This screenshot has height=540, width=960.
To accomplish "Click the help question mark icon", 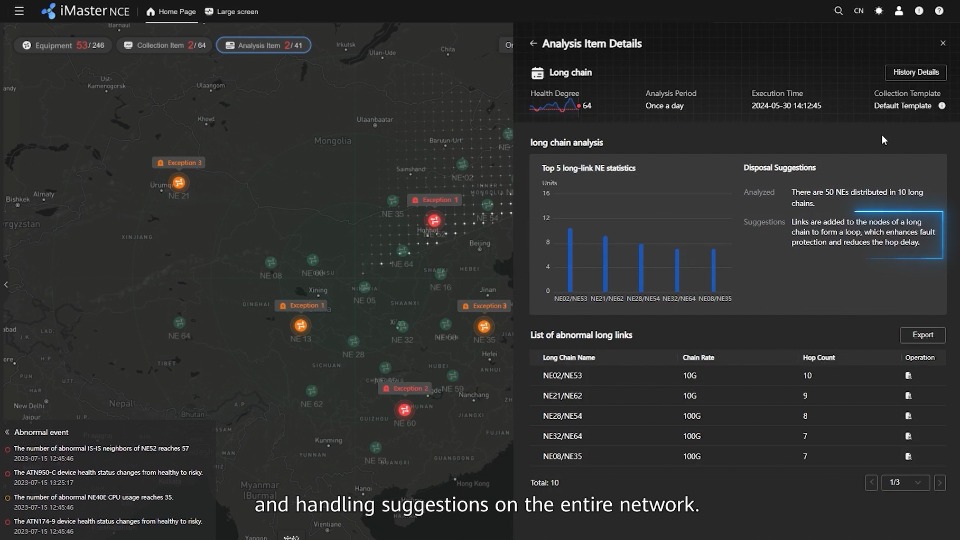I will tap(939, 11).
